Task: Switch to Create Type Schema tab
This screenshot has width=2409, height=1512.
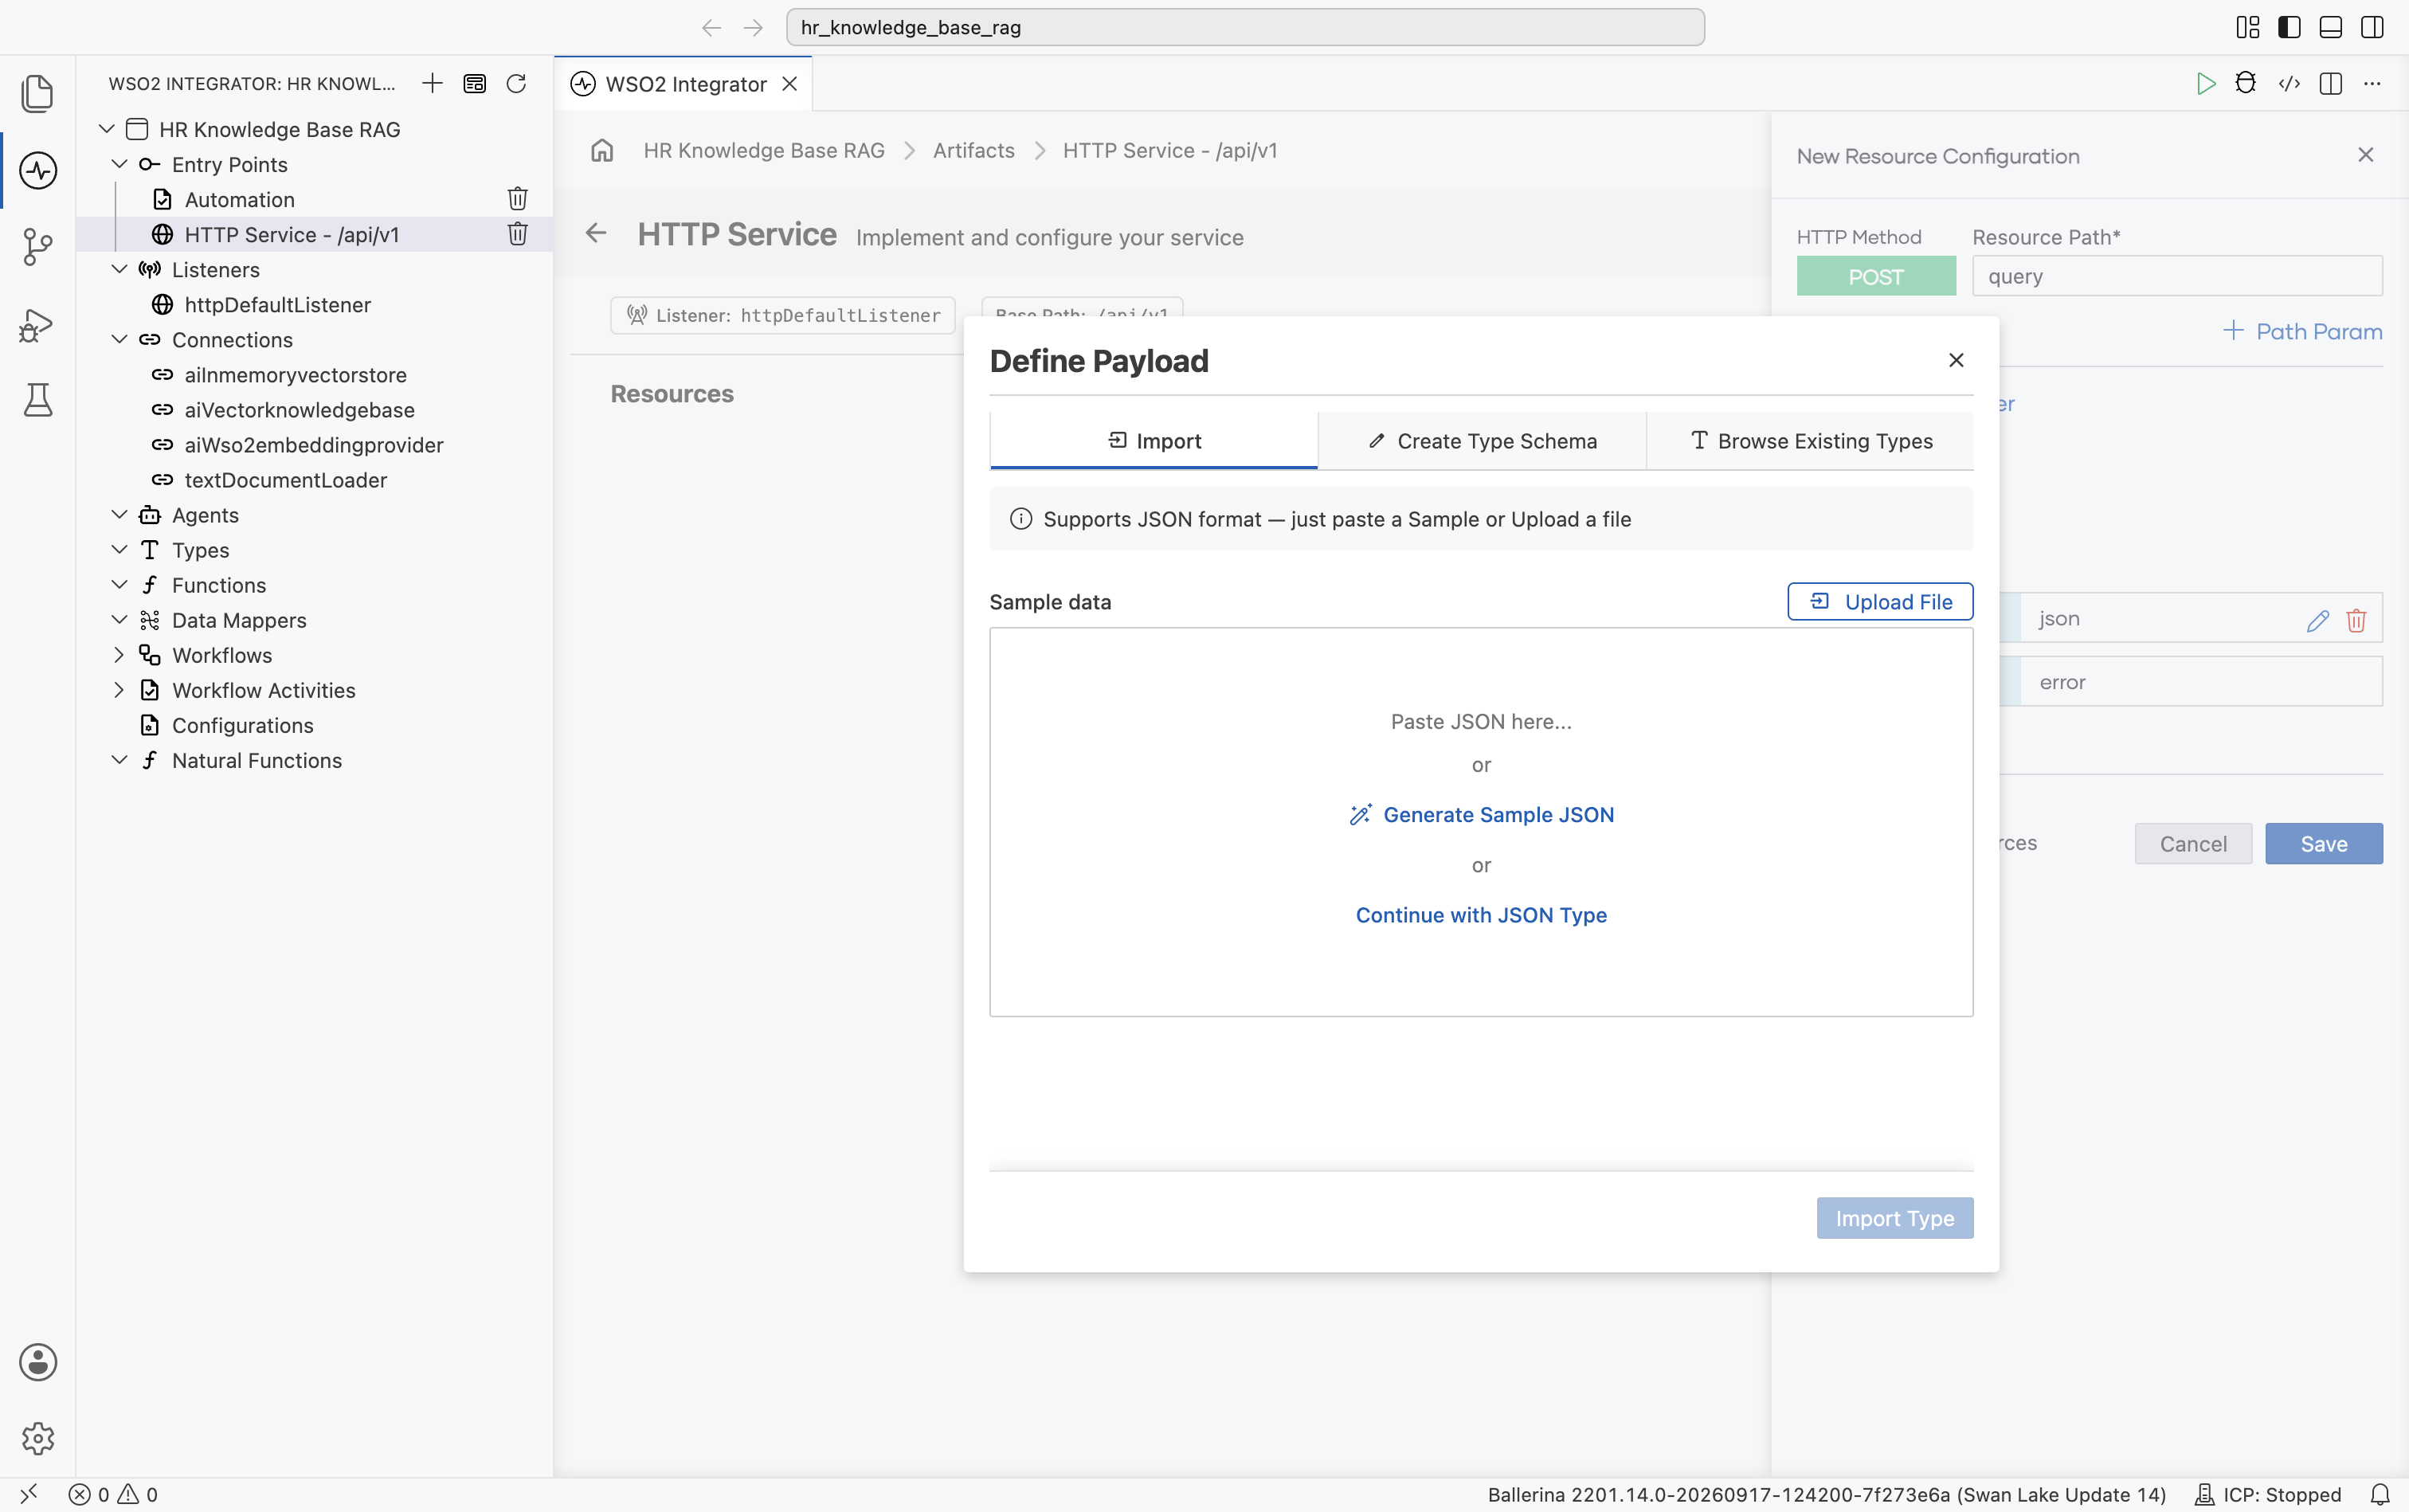Action: click(1482, 441)
